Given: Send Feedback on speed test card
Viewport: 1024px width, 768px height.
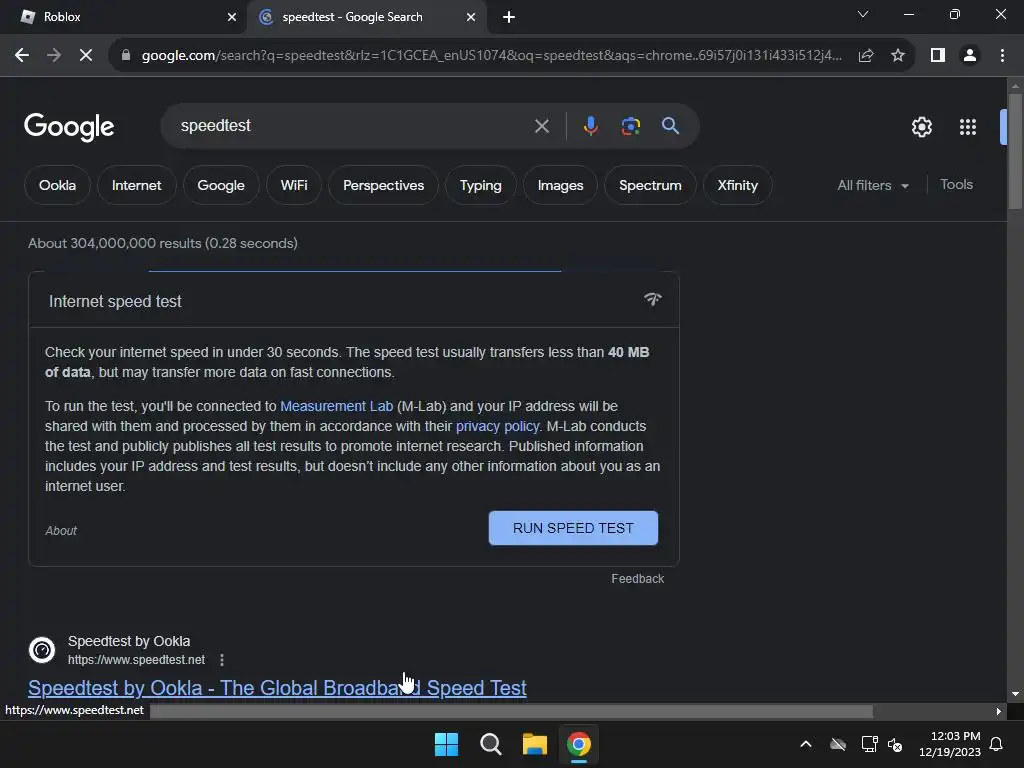Looking at the screenshot, I should (637, 579).
